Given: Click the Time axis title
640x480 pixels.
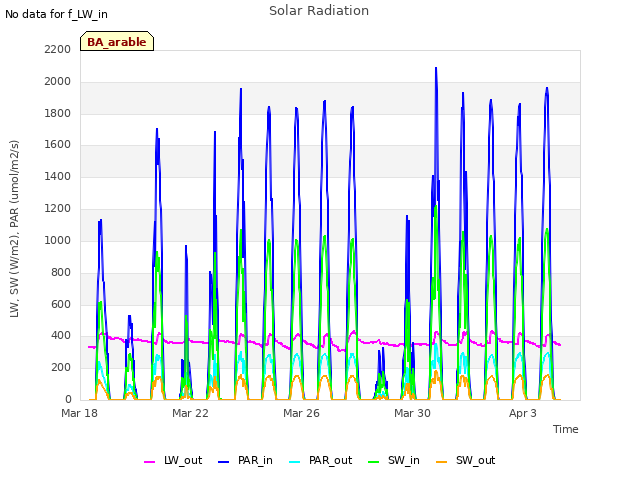Looking at the screenshot, I should (566, 429).
